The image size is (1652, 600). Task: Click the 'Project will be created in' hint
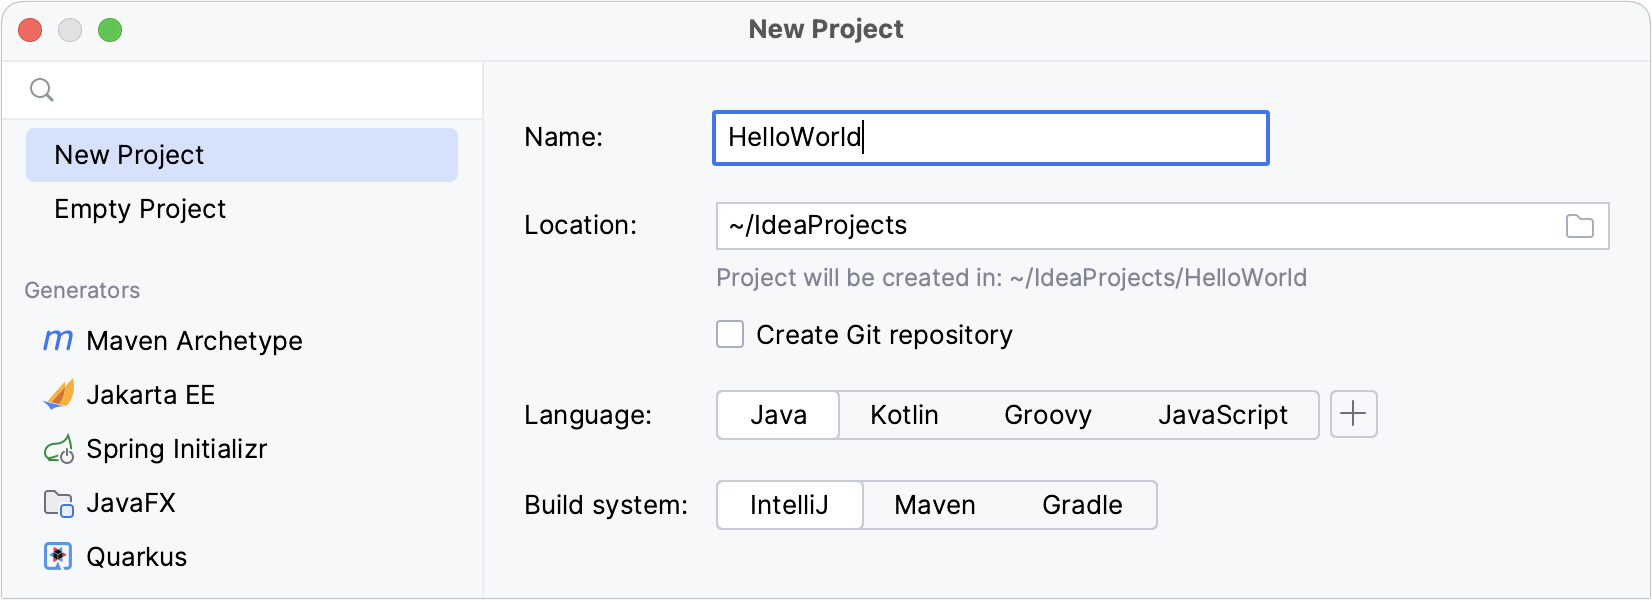coord(1011,278)
